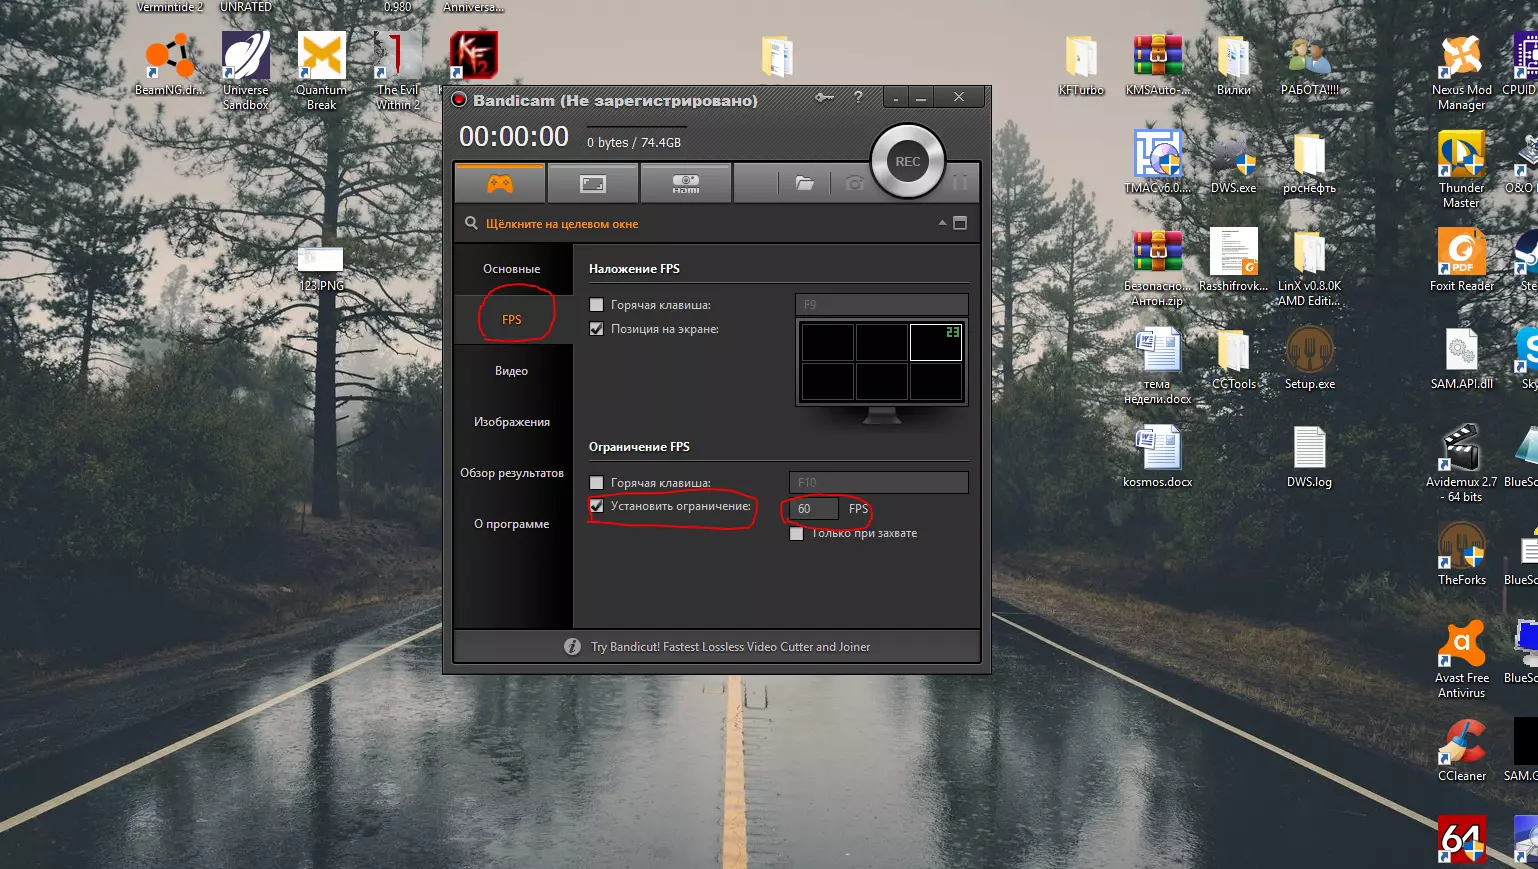Focus the 60 FPS limit value field
Screen dimensions: 1538x869
click(x=814, y=509)
